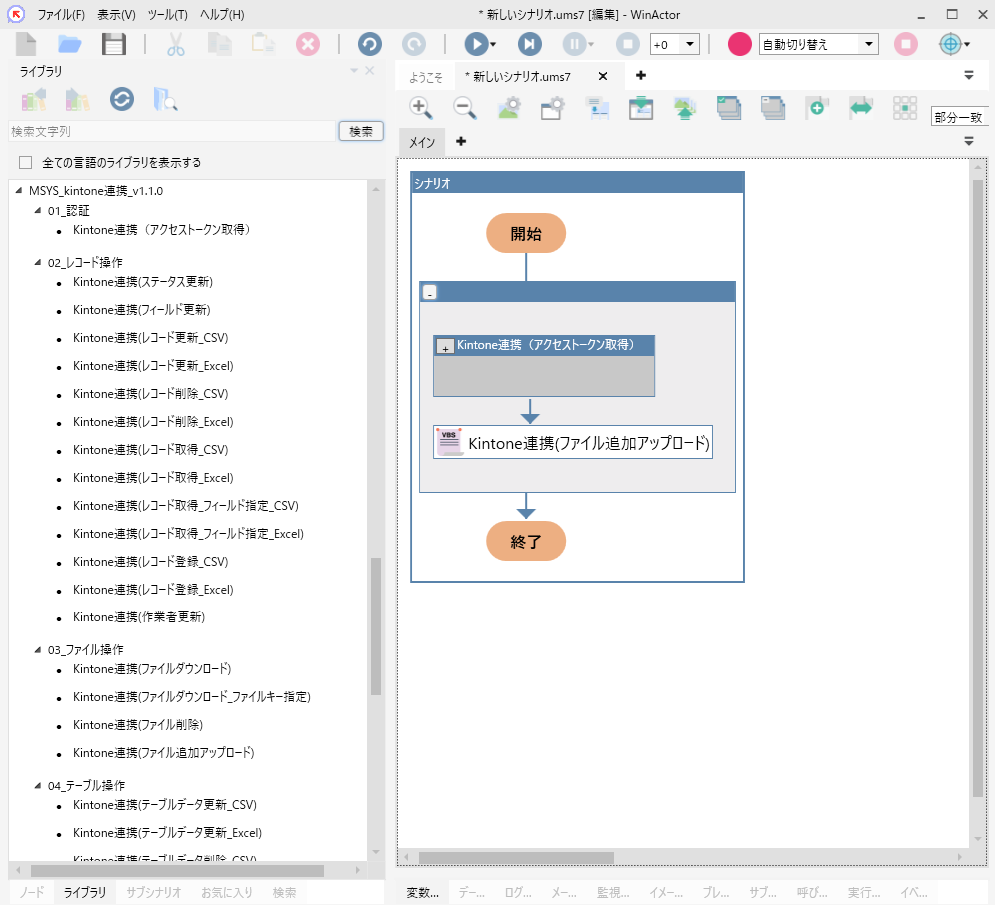The image size is (995, 905).
Task: Click the 開始 start node
Action: coord(526,234)
